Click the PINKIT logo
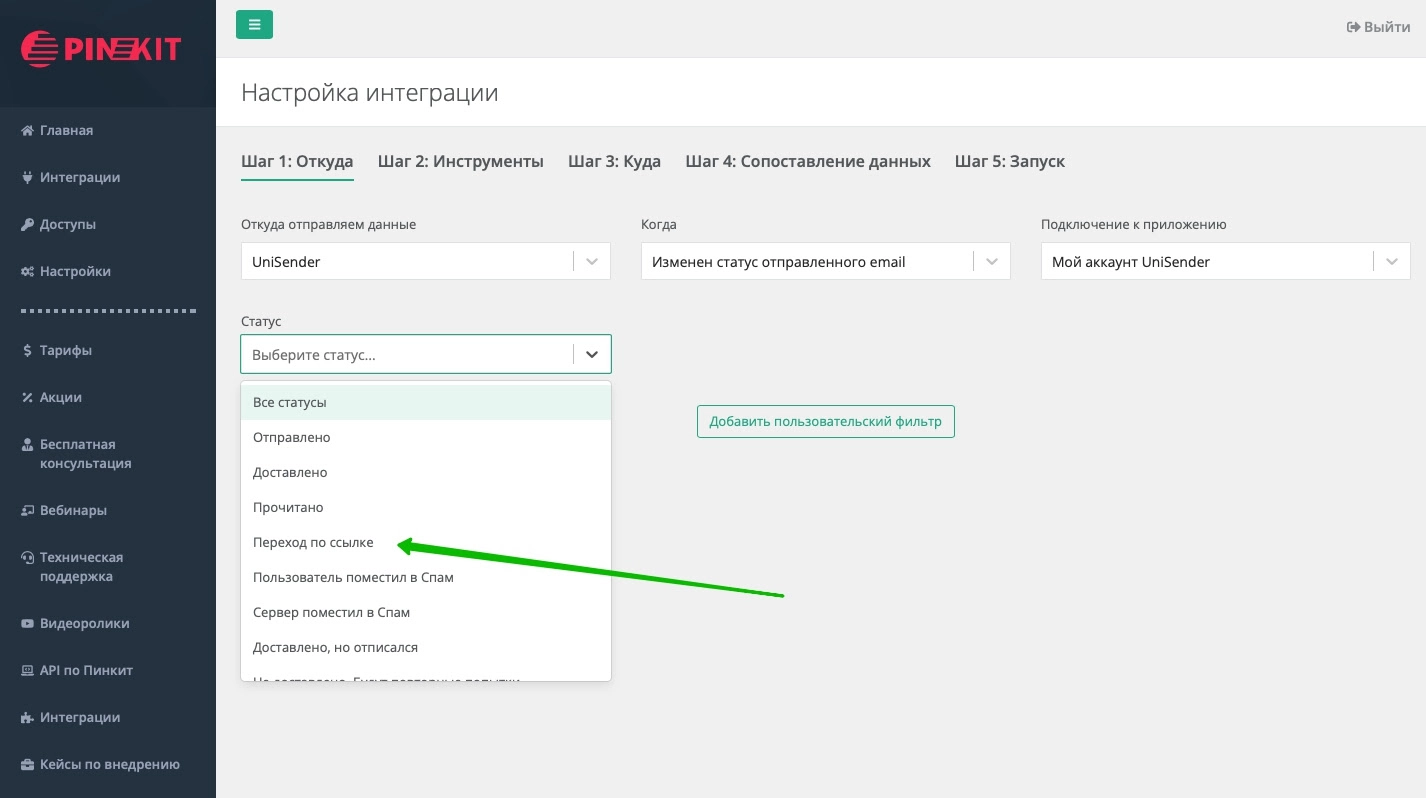The height and width of the screenshot is (798, 1426). tap(100, 49)
